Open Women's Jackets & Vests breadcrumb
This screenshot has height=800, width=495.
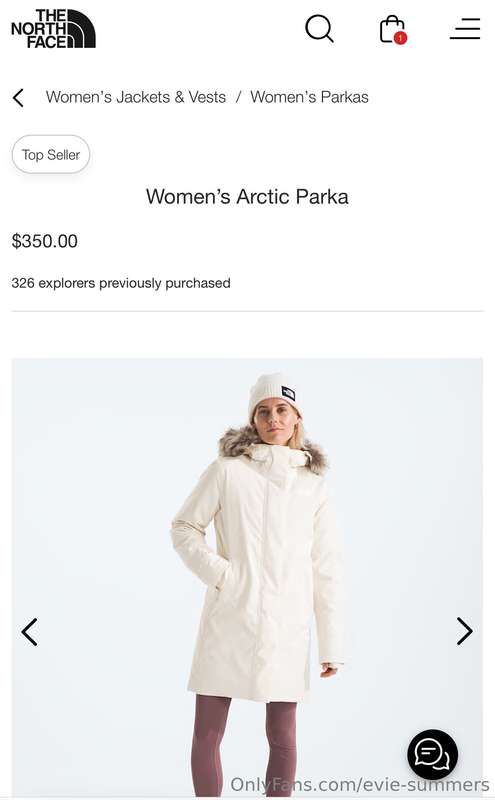pyautogui.click(x=136, y=97)
